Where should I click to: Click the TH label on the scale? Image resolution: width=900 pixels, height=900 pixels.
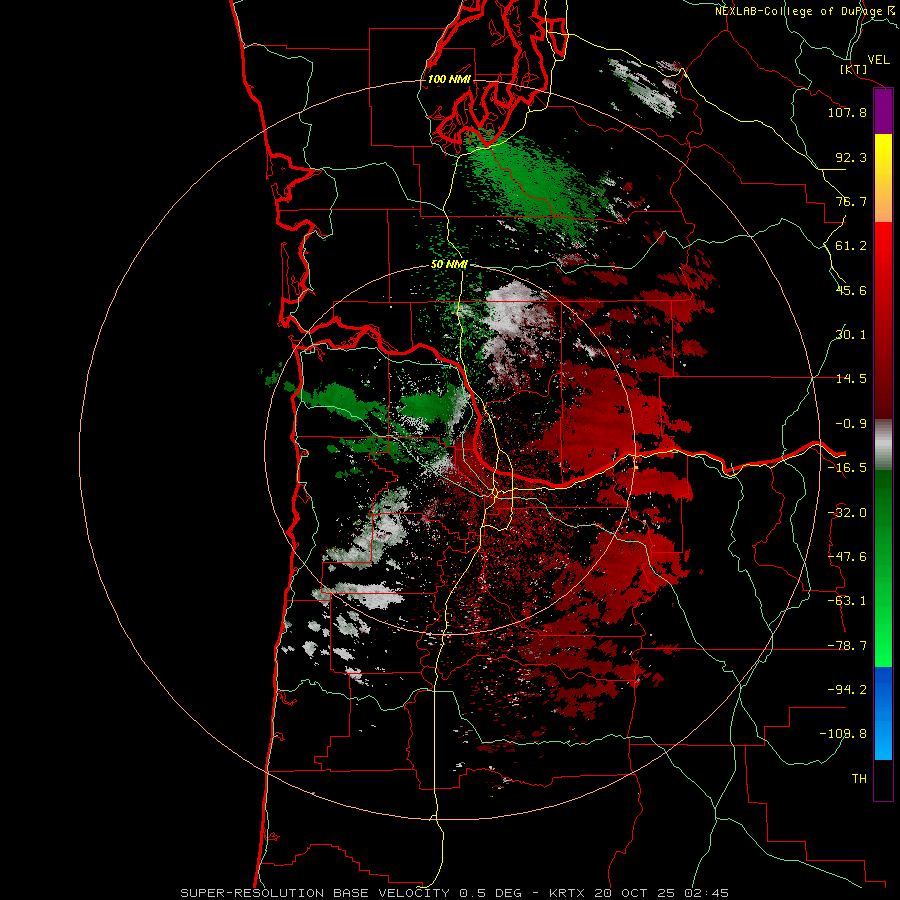pyautogui.click(x=859, y=779)
